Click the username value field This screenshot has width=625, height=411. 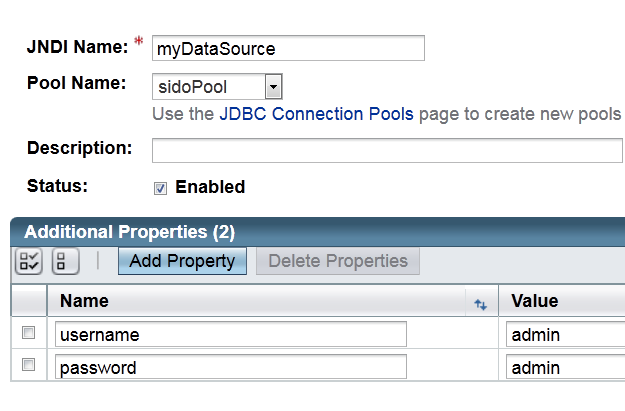565,334
